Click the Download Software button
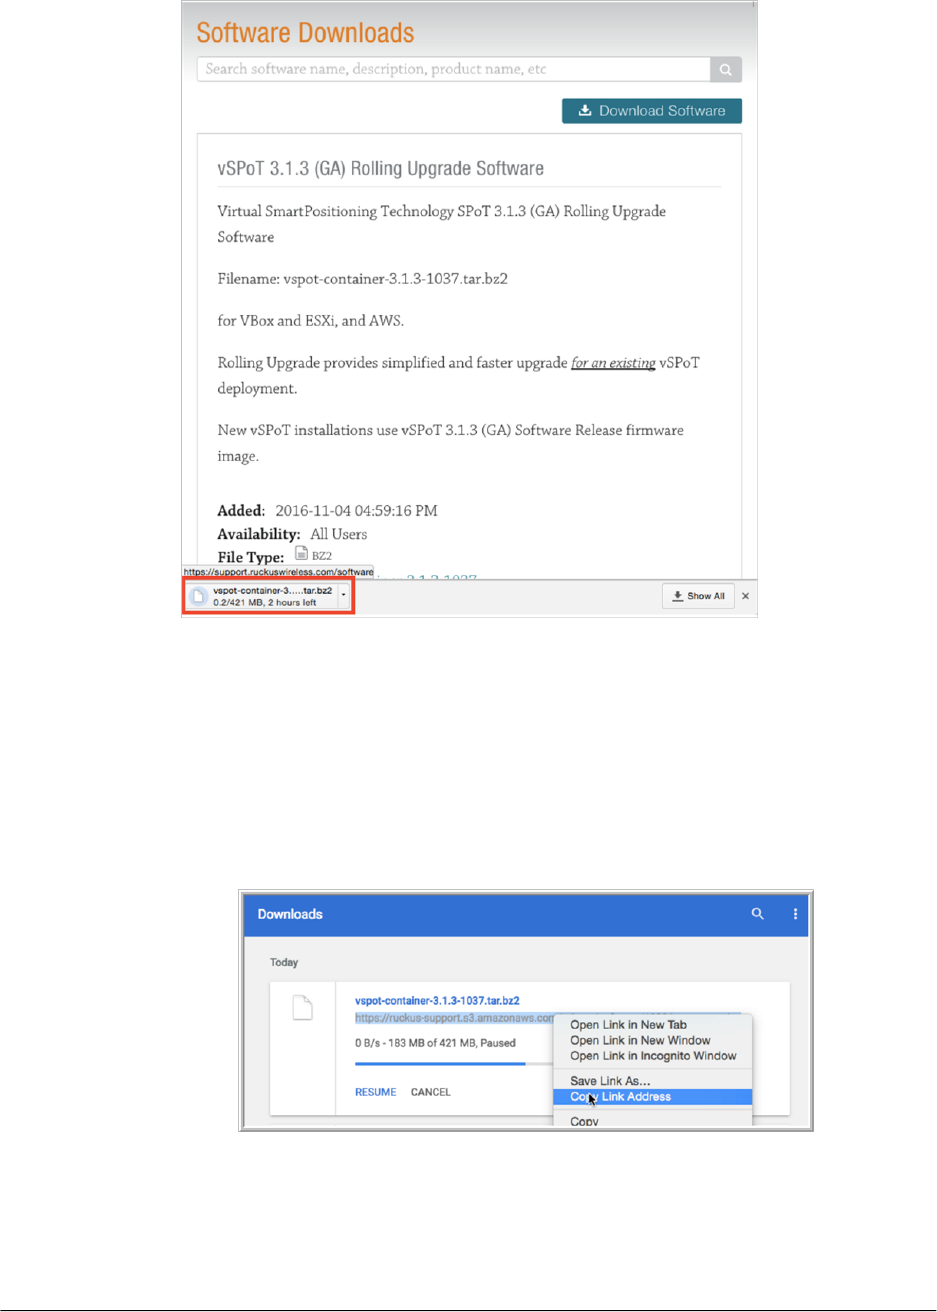 [x=652, y=111]
